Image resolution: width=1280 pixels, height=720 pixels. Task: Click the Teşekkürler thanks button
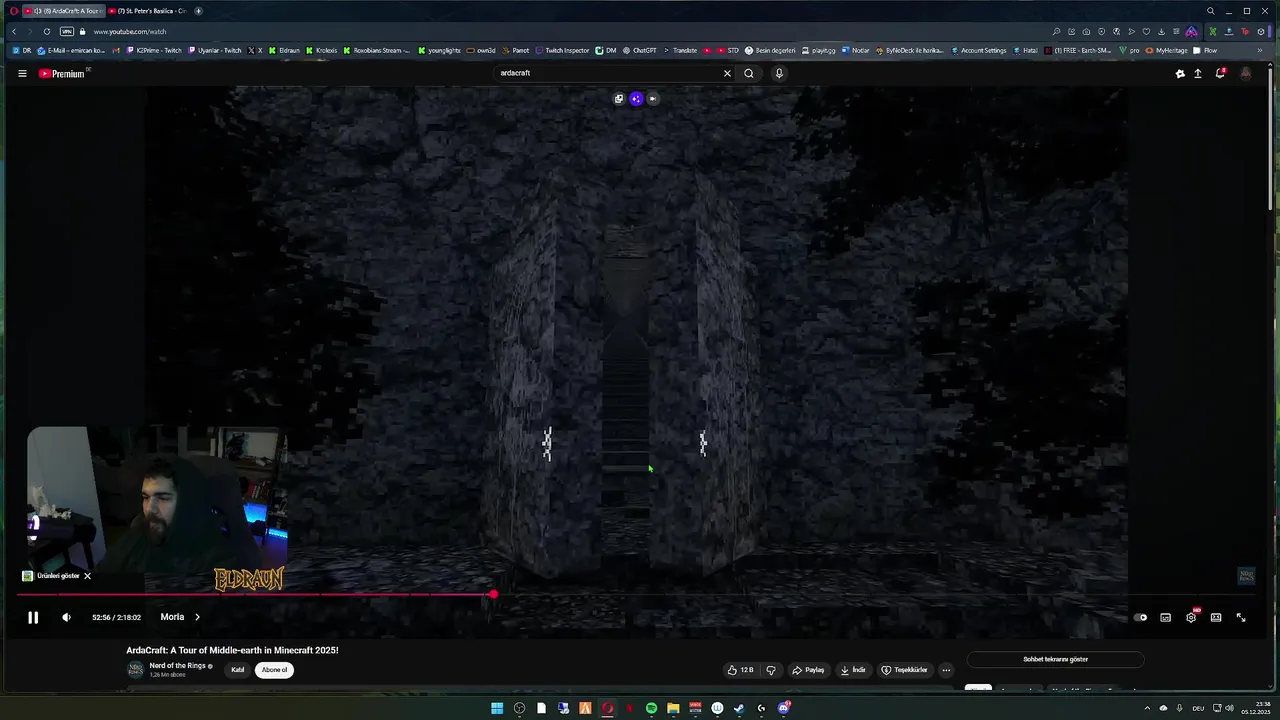pos(904,670)
